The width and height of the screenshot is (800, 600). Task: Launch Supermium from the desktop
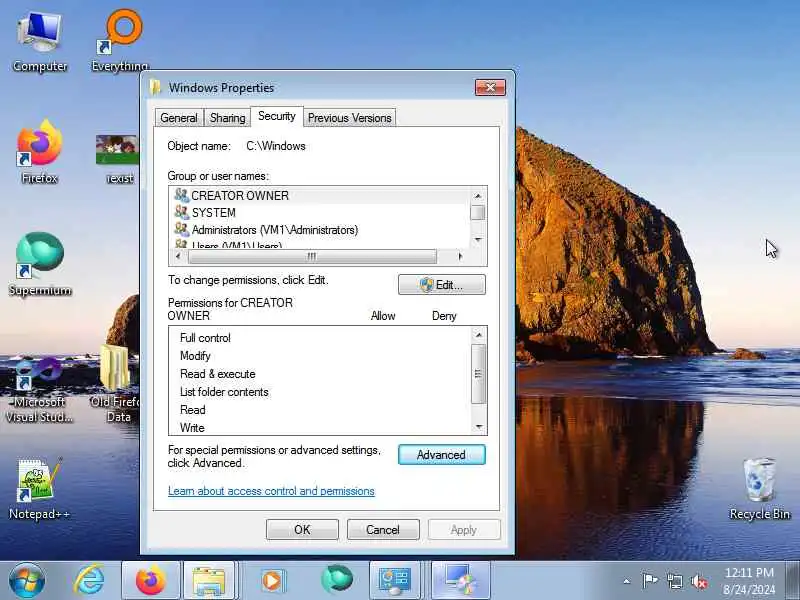(x=40, y=263)
